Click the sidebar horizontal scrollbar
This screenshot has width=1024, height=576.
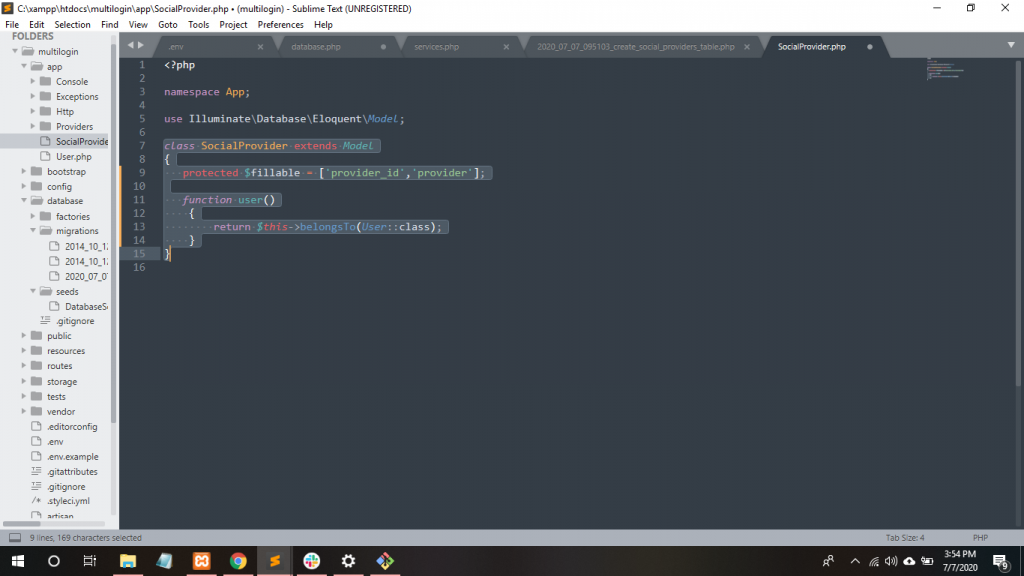pyautogui.click(x=22, y=523)
